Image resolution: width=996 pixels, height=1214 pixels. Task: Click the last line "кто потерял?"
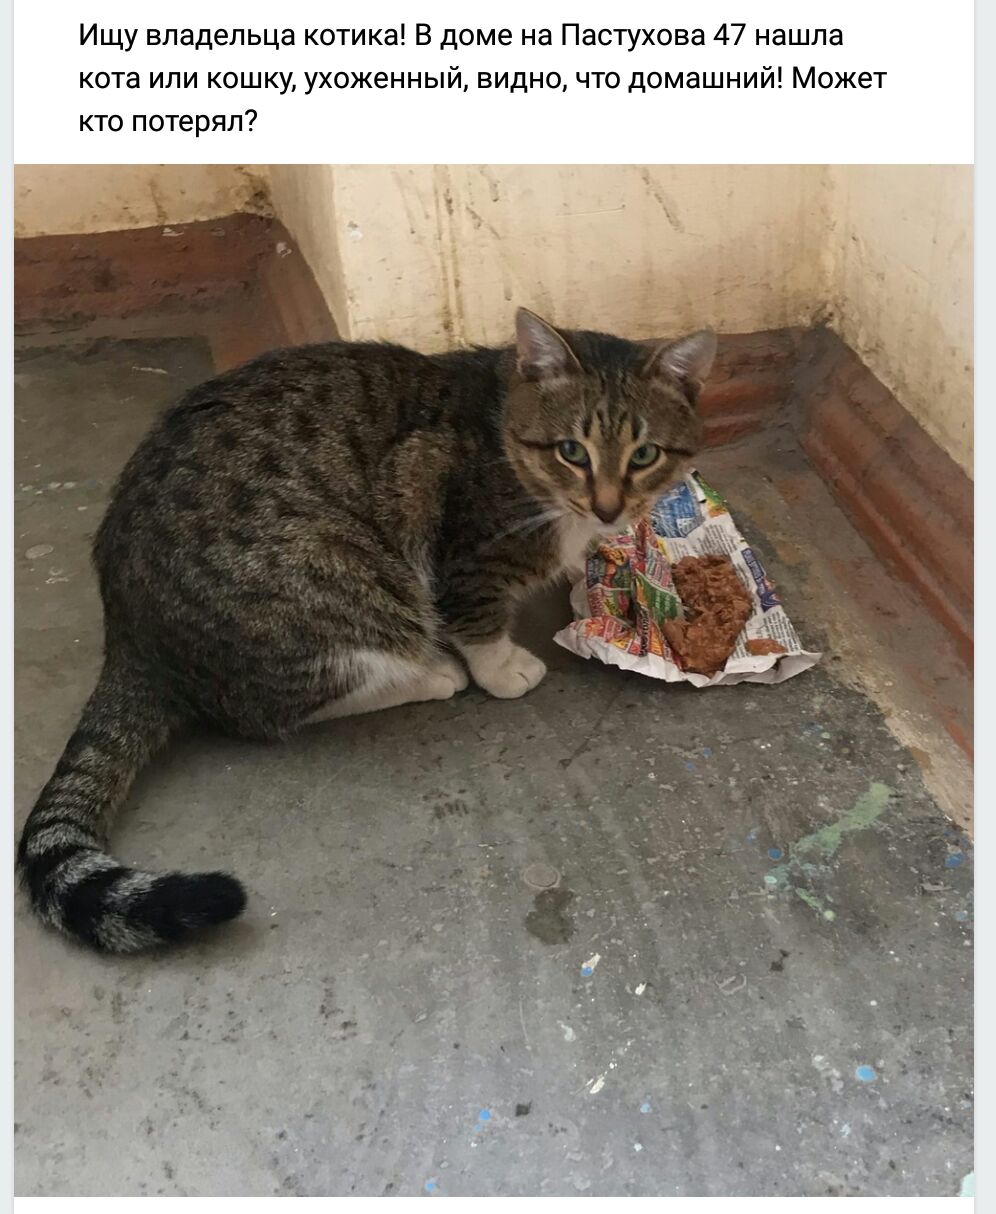pos(169,122)
